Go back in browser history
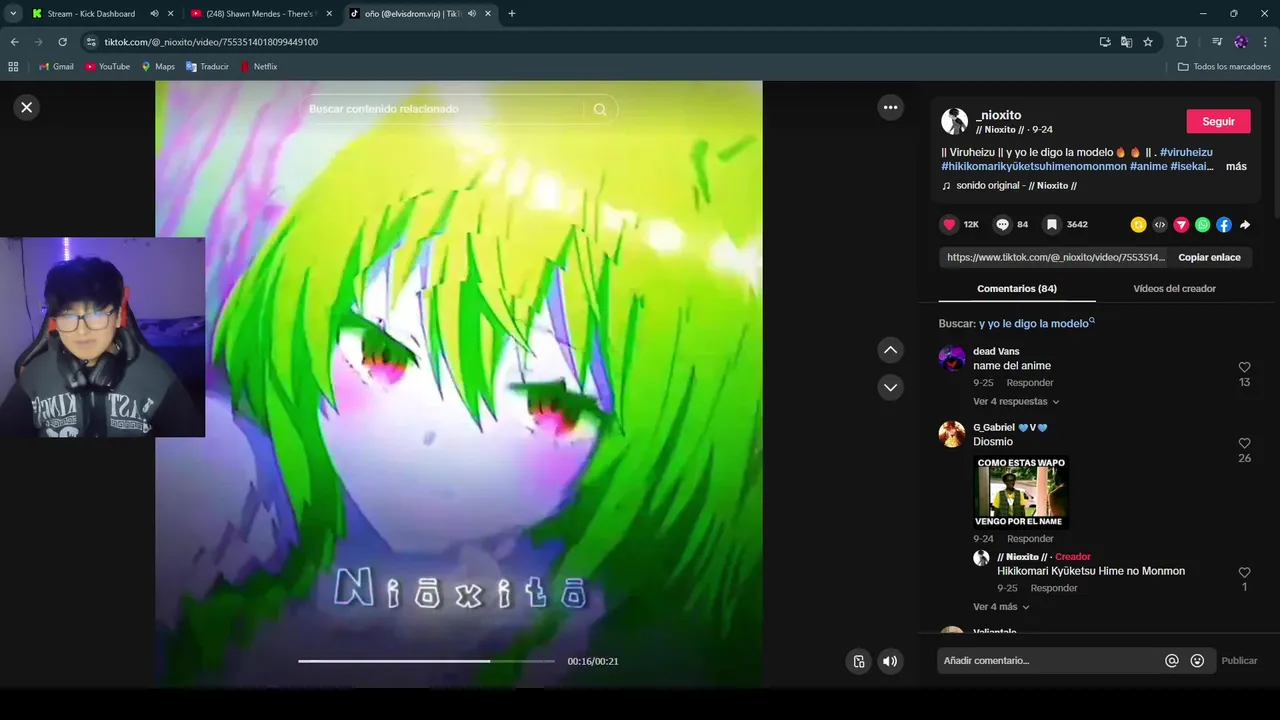 point(14,42)
